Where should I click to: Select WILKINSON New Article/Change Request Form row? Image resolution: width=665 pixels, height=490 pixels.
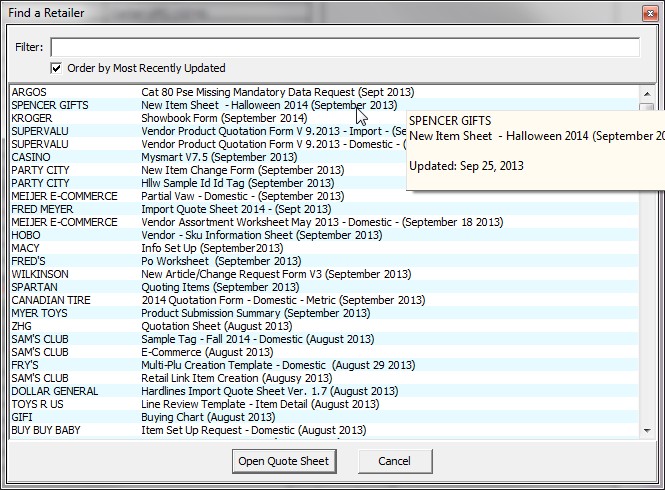coord(324,274)
